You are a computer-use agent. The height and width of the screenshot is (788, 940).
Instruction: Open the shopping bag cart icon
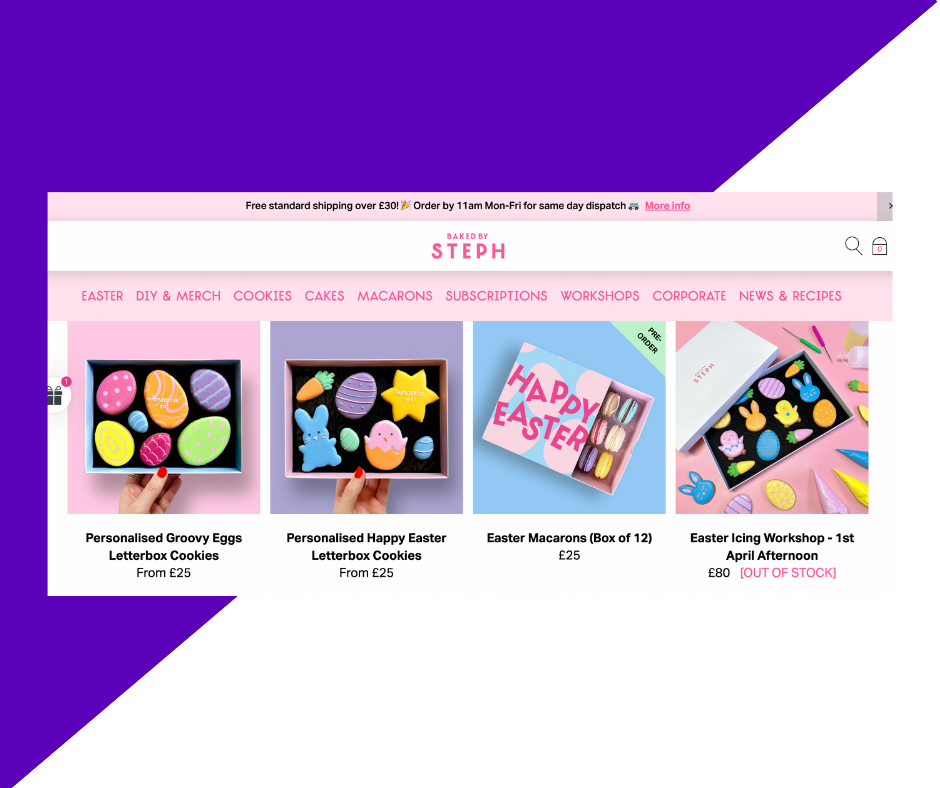pos(879,246)
